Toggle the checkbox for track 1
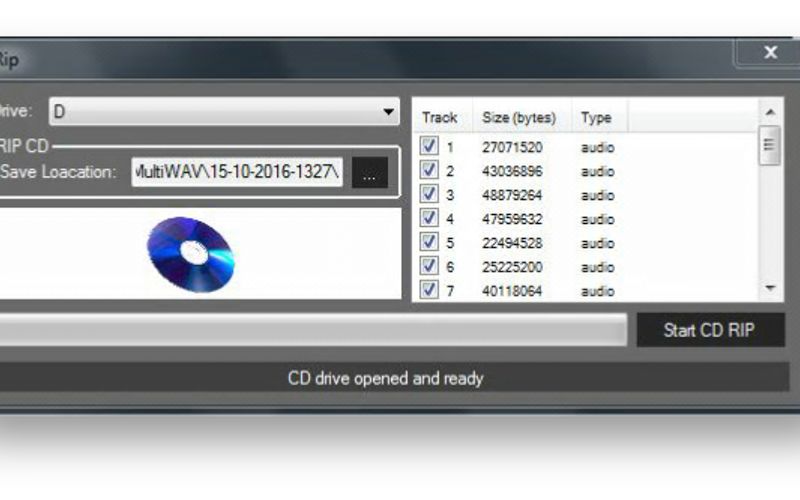Screen dimensions: 800x500 pyautogui.click(x=429, y=146)
